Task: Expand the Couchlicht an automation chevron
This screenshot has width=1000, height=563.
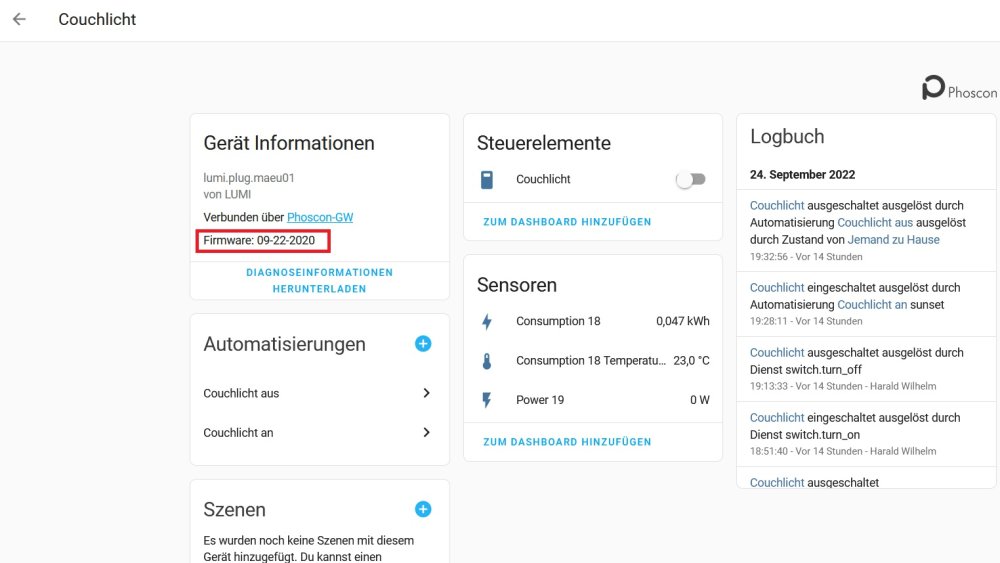Action: [427, 432]
